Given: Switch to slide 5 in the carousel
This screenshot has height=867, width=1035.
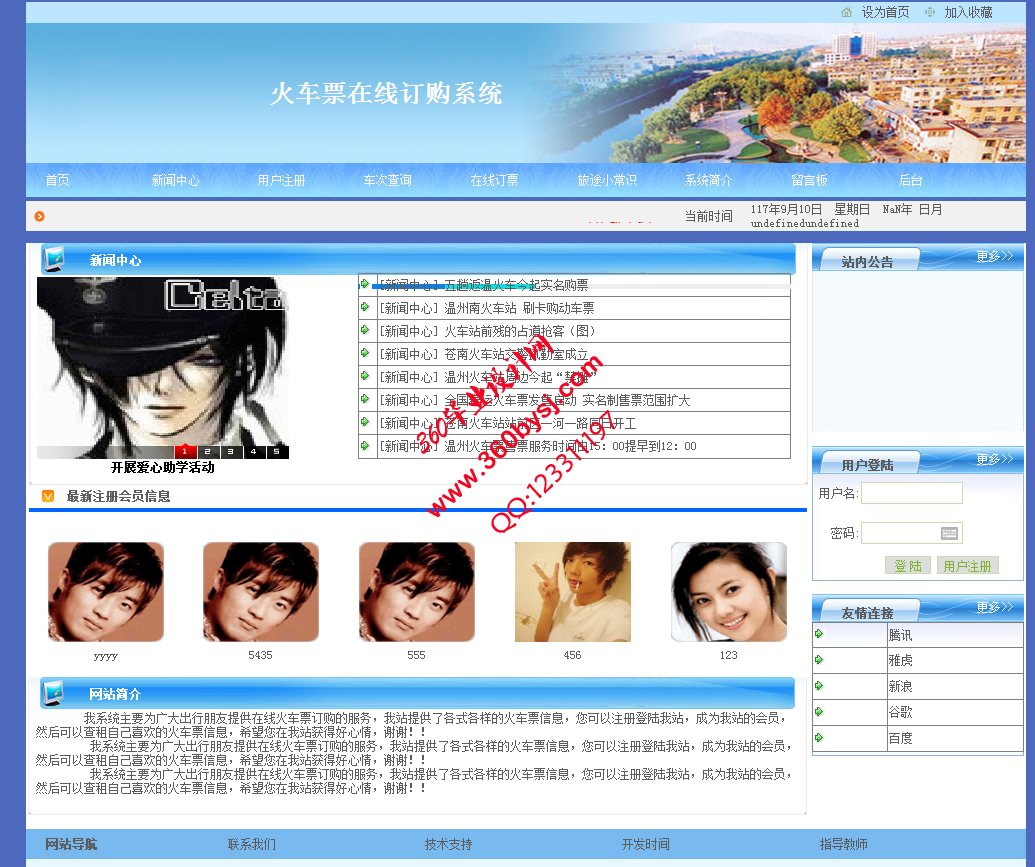Looking at the screenshot, I should click(277, 452).
